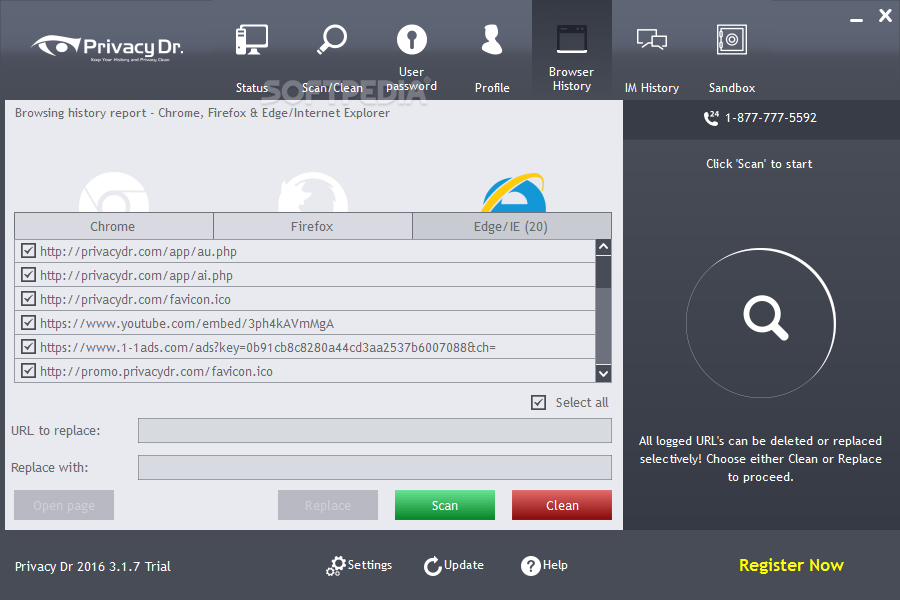Select the https://www.youtube.com/embed/3ph4kAVmMgA URL text
The image size is (900, 600).
coord(187,324)
